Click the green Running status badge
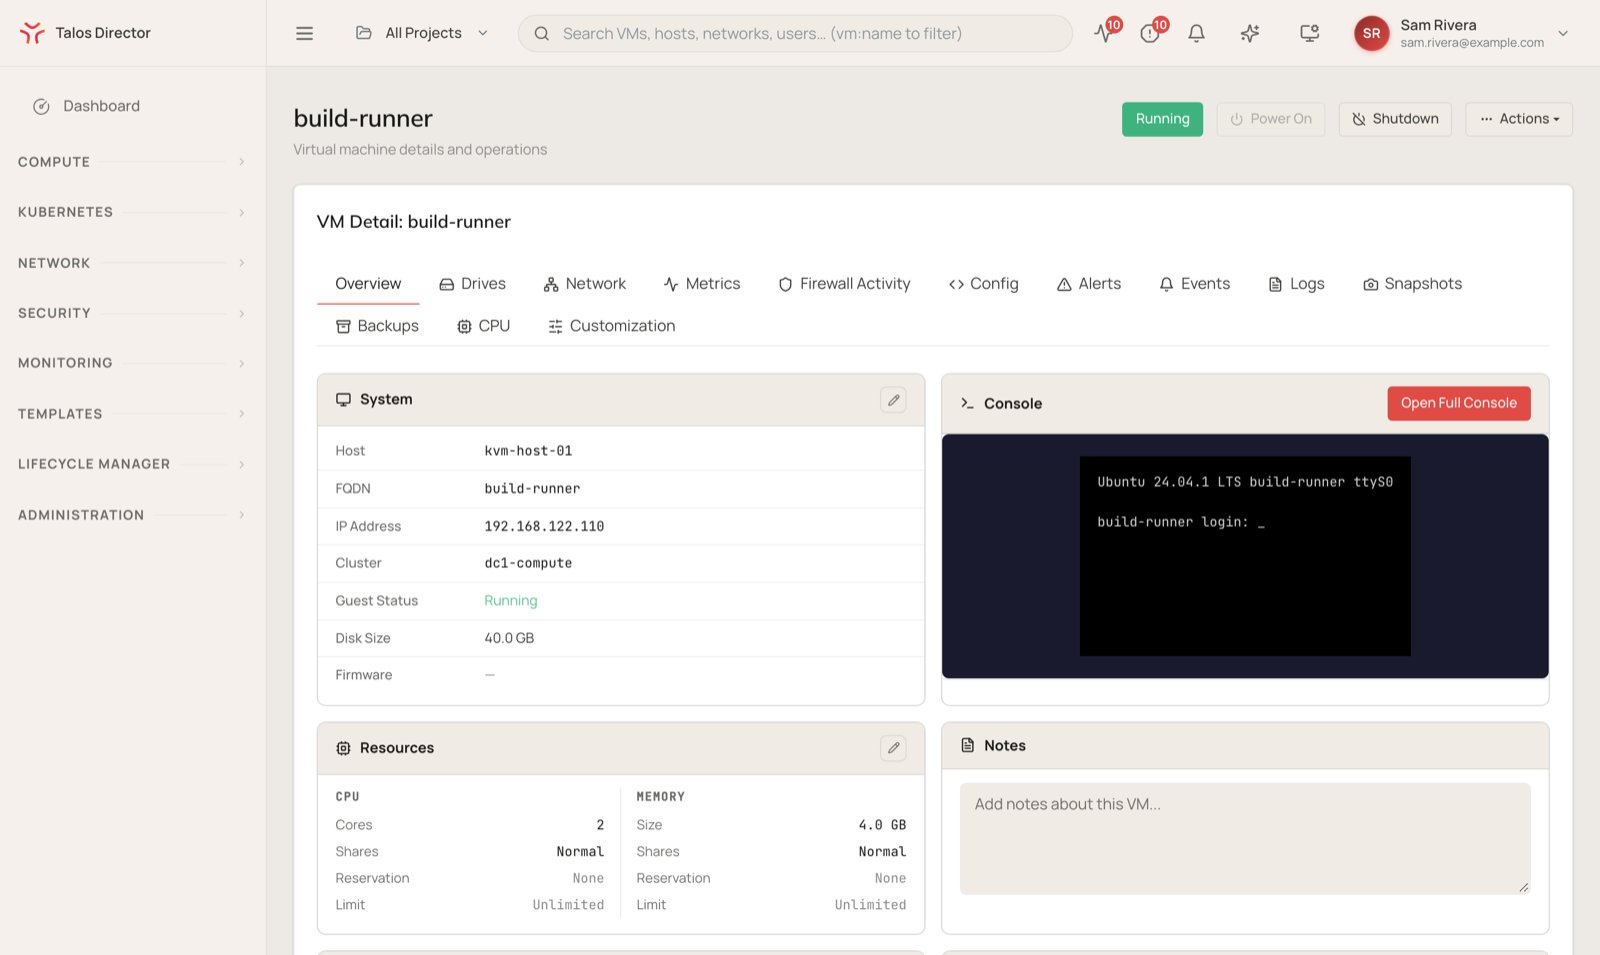The height and width of the screenshot is (955, 1600). point(1162,119)
